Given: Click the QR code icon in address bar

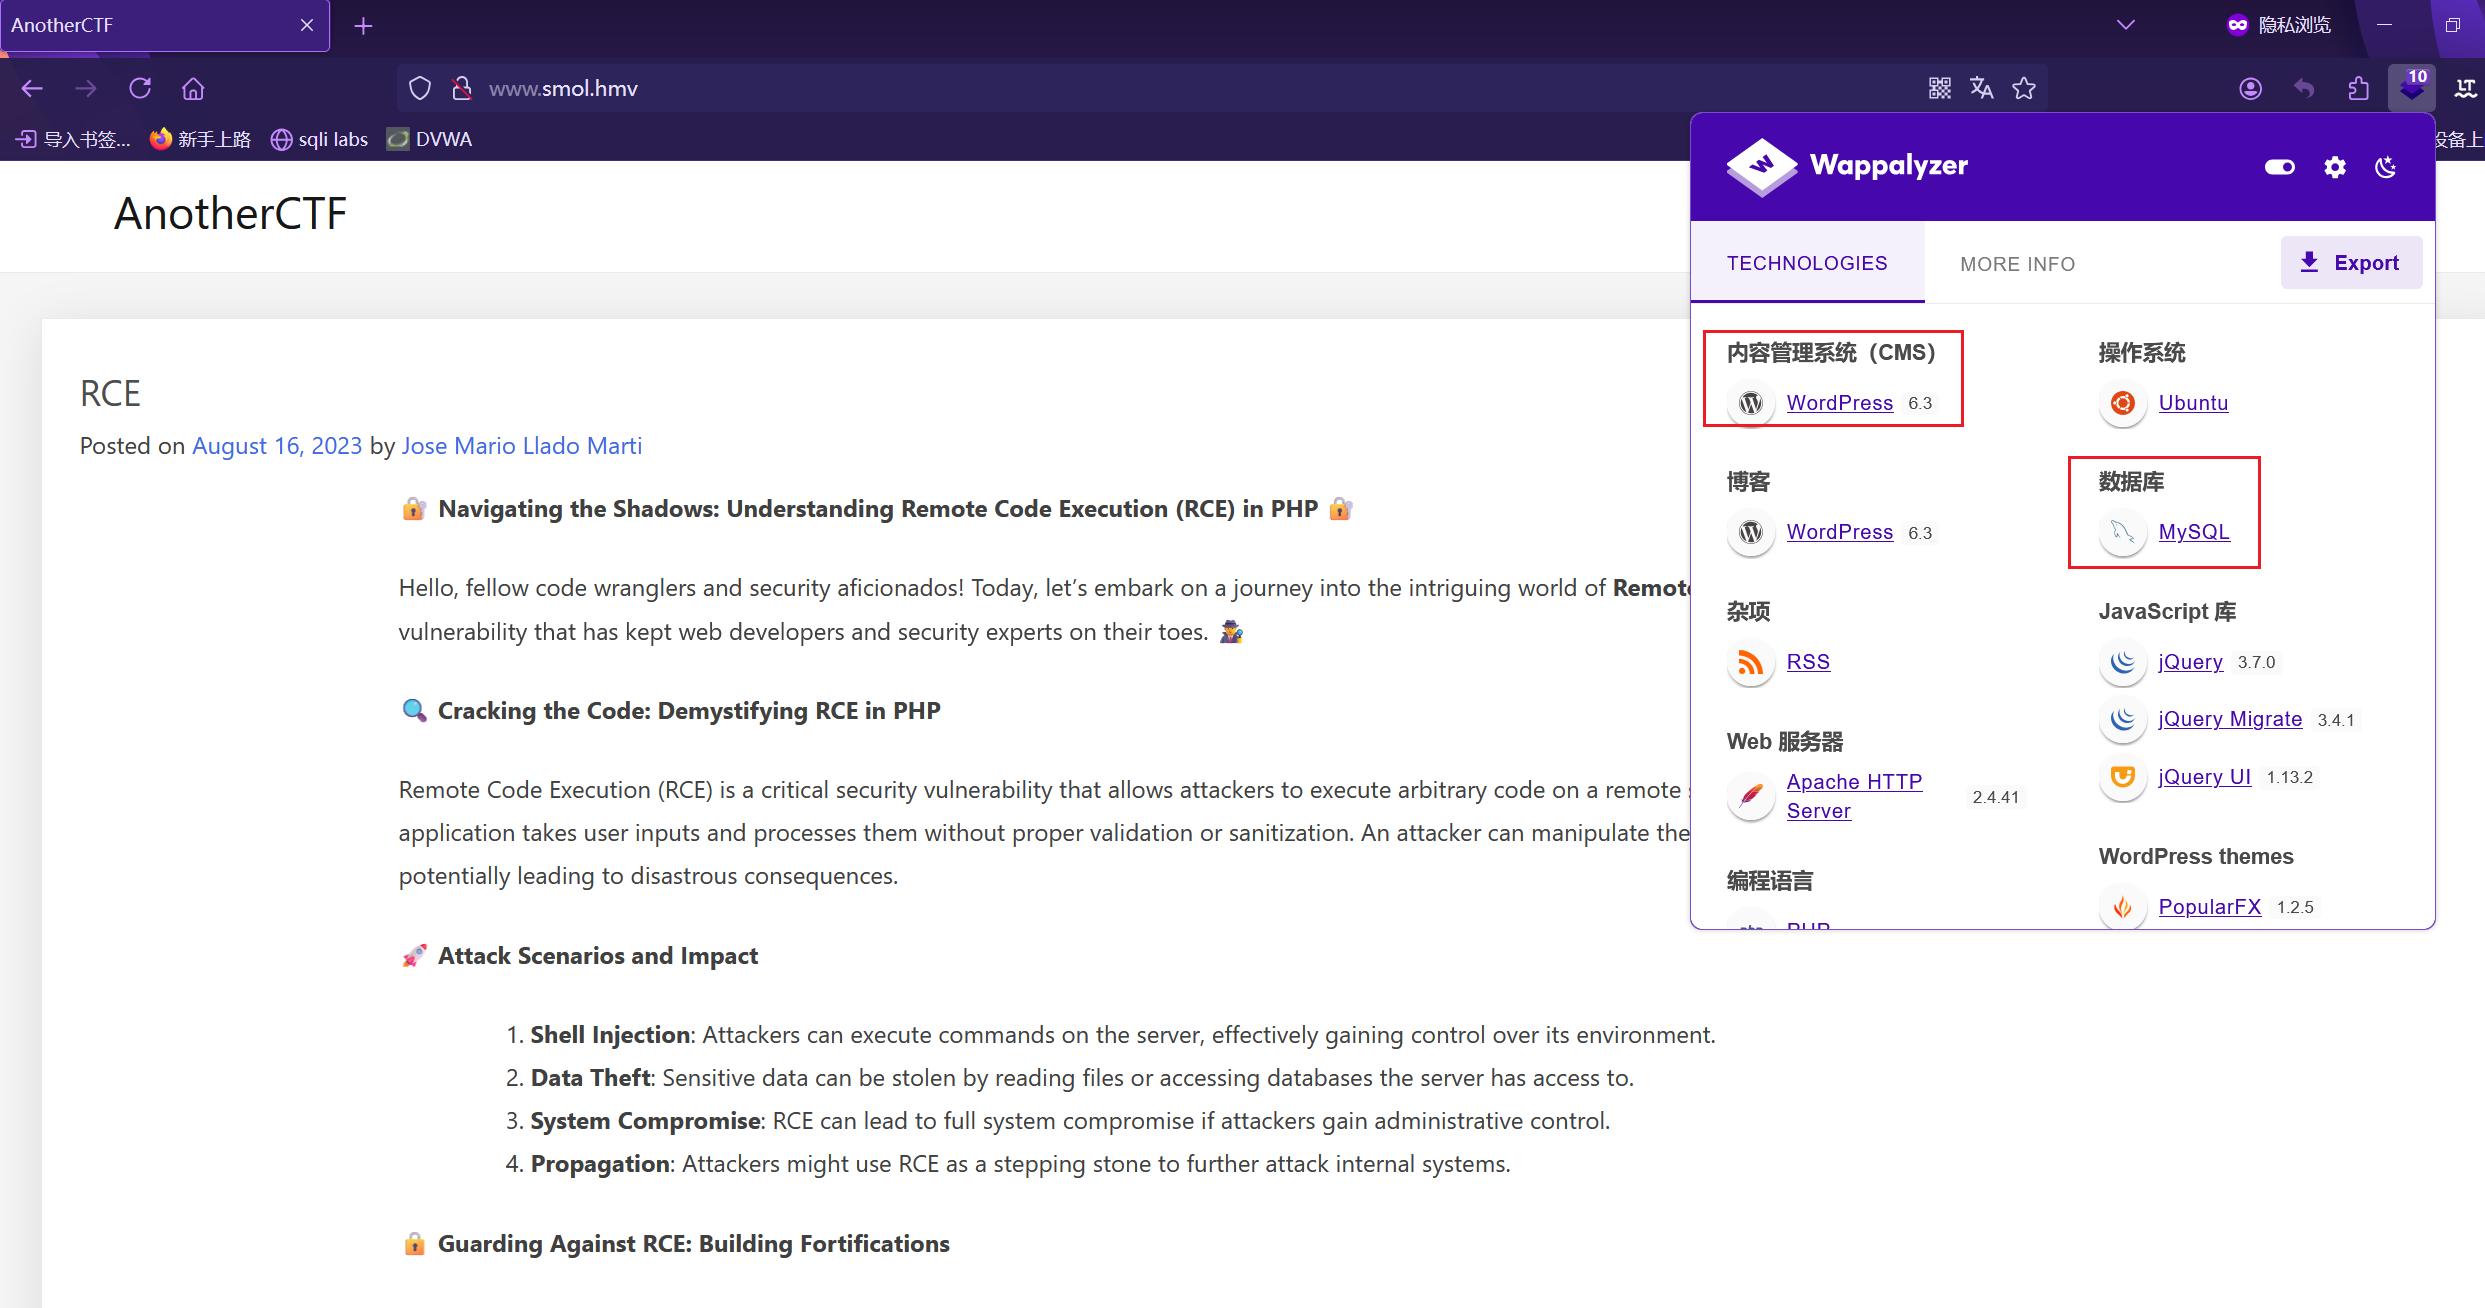Looking at the screenshot, I should (1939, 88).
